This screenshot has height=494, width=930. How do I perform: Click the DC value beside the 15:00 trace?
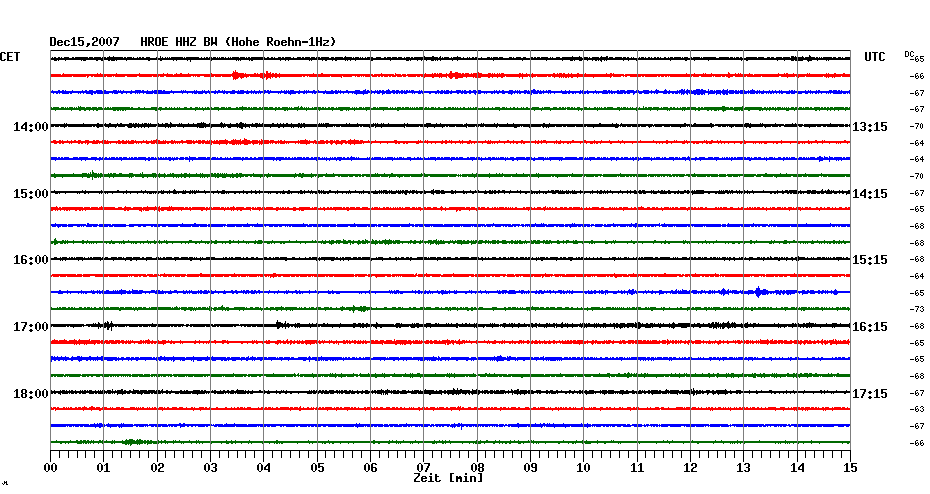[x=917, y=193]
